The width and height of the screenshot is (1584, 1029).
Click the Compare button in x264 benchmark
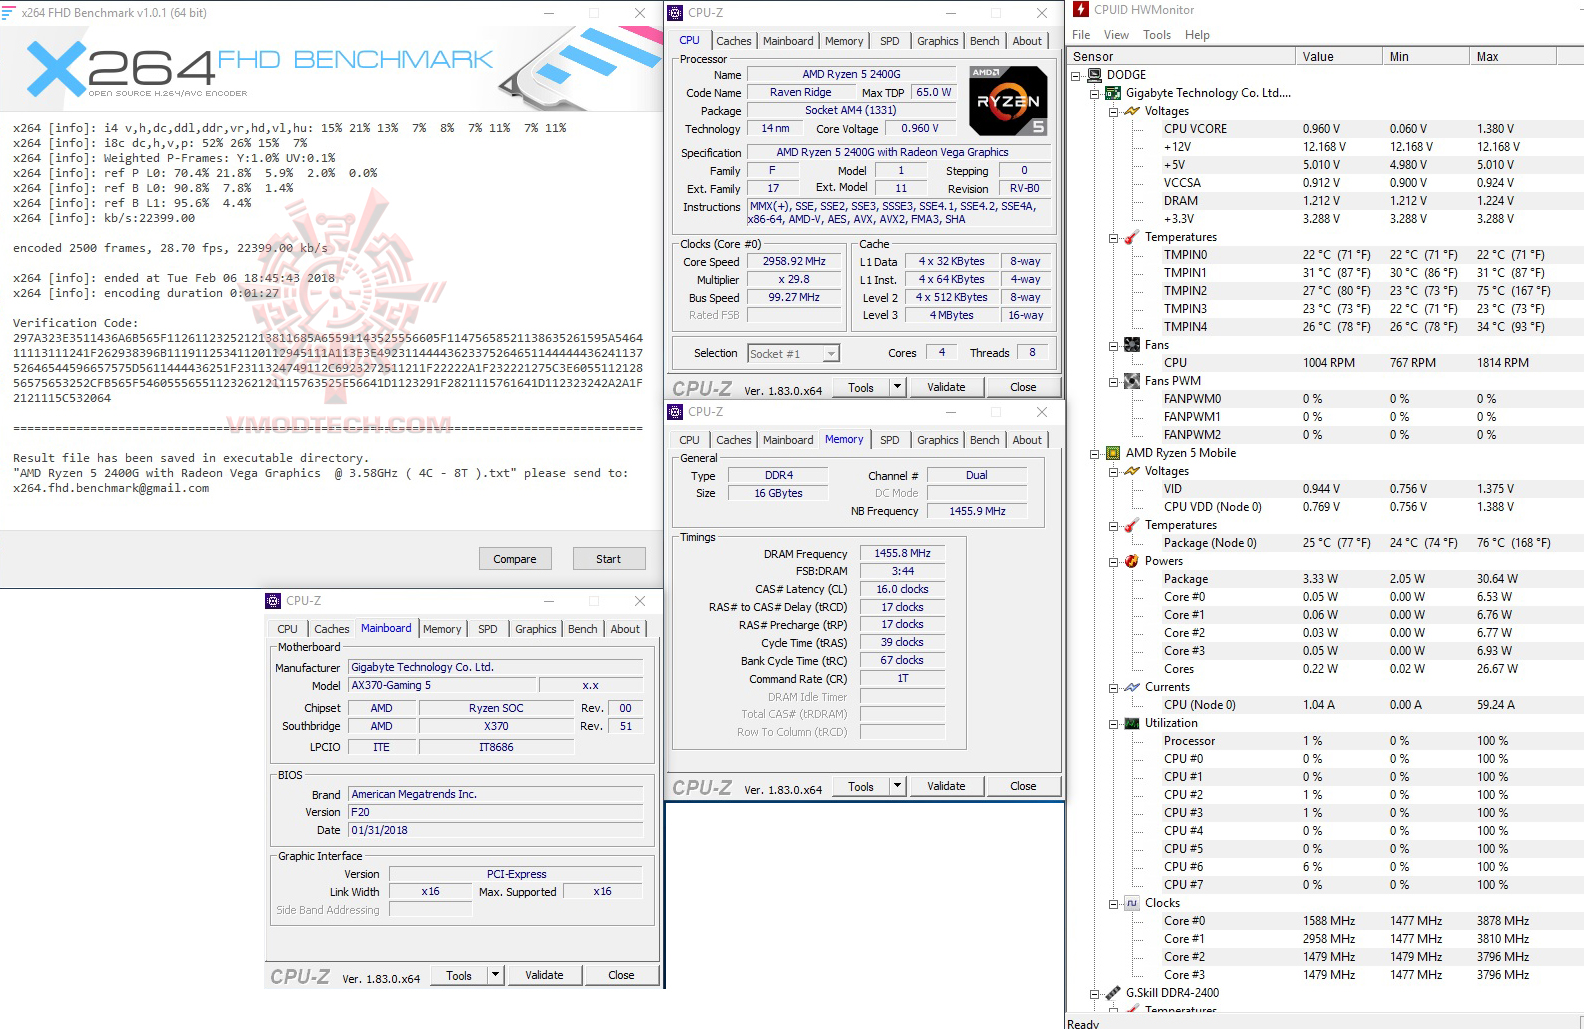pyautogui.click(x=515, y=559)
